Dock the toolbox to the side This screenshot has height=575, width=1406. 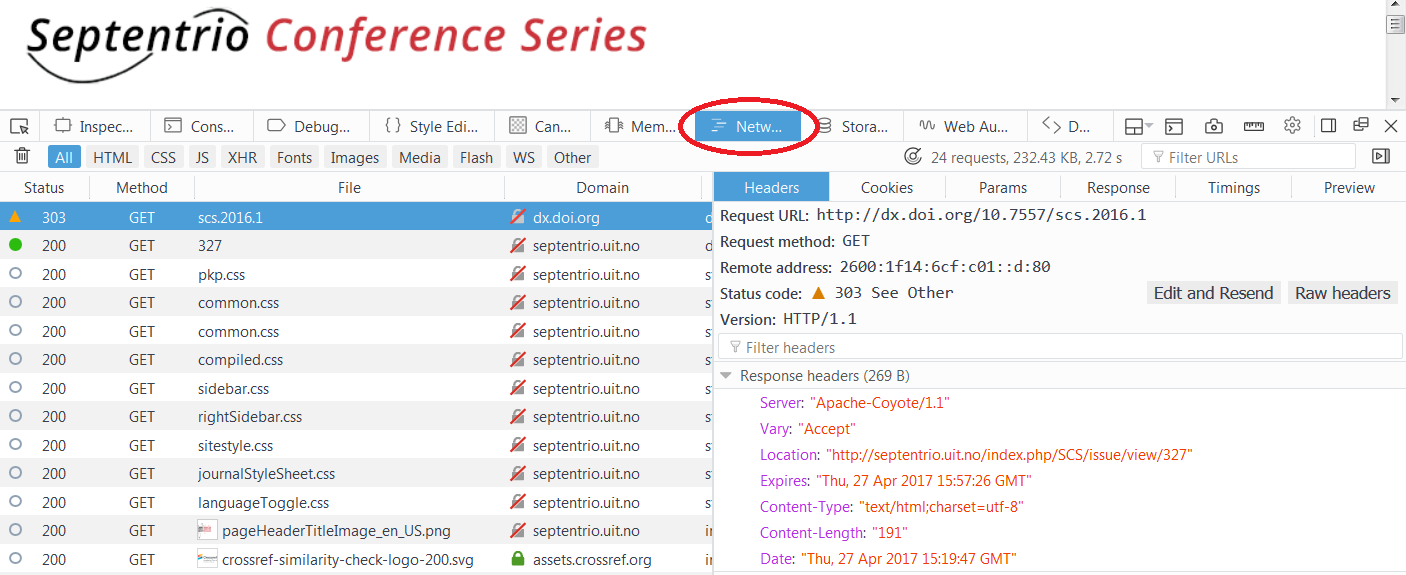coord(1328,126)
